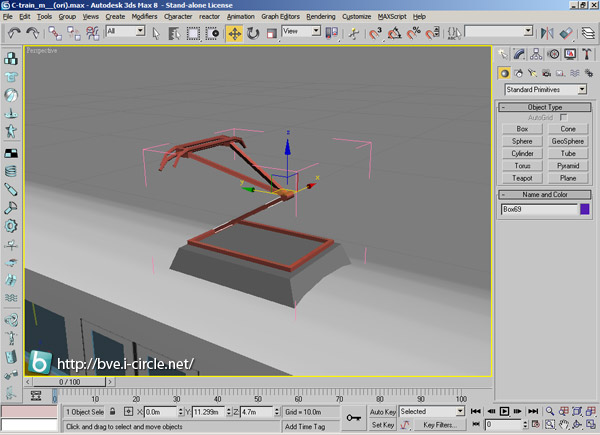
Task: Click the Teapot primitive button
Action: pyautogui.click(x=522, y=177)
